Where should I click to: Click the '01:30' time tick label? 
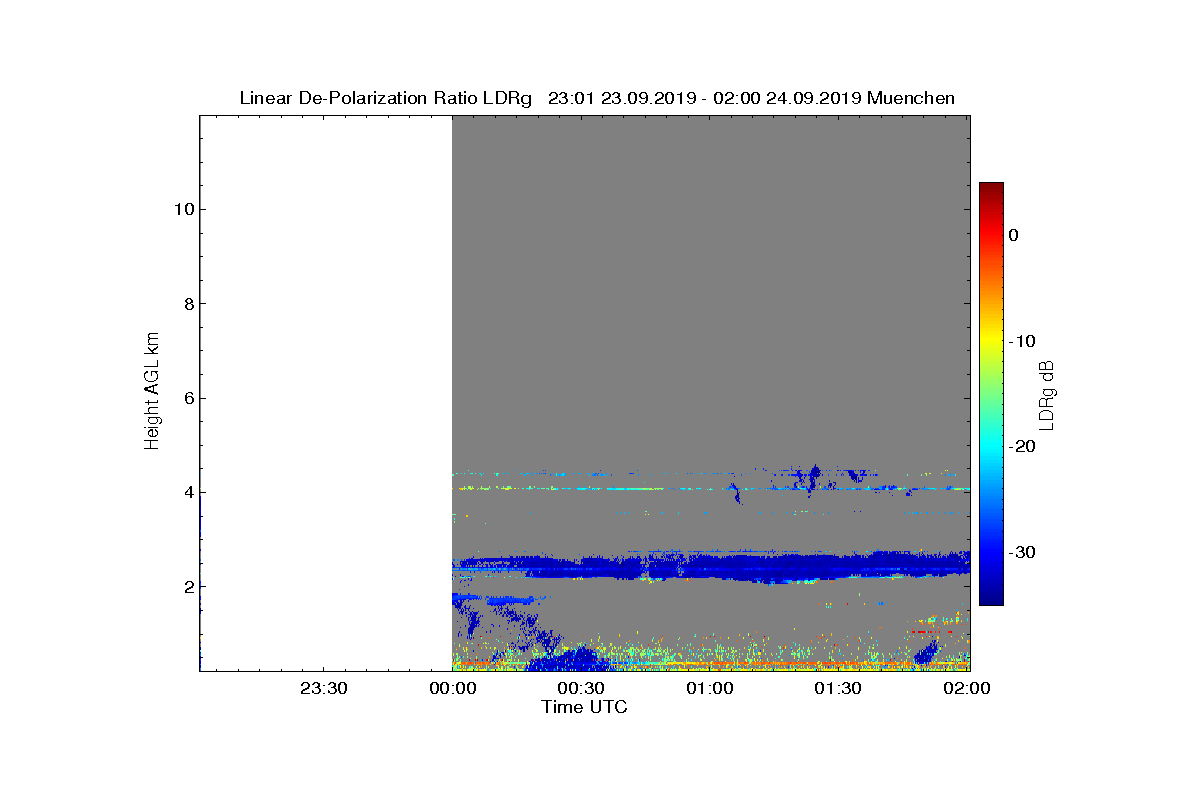click(838, 689)
